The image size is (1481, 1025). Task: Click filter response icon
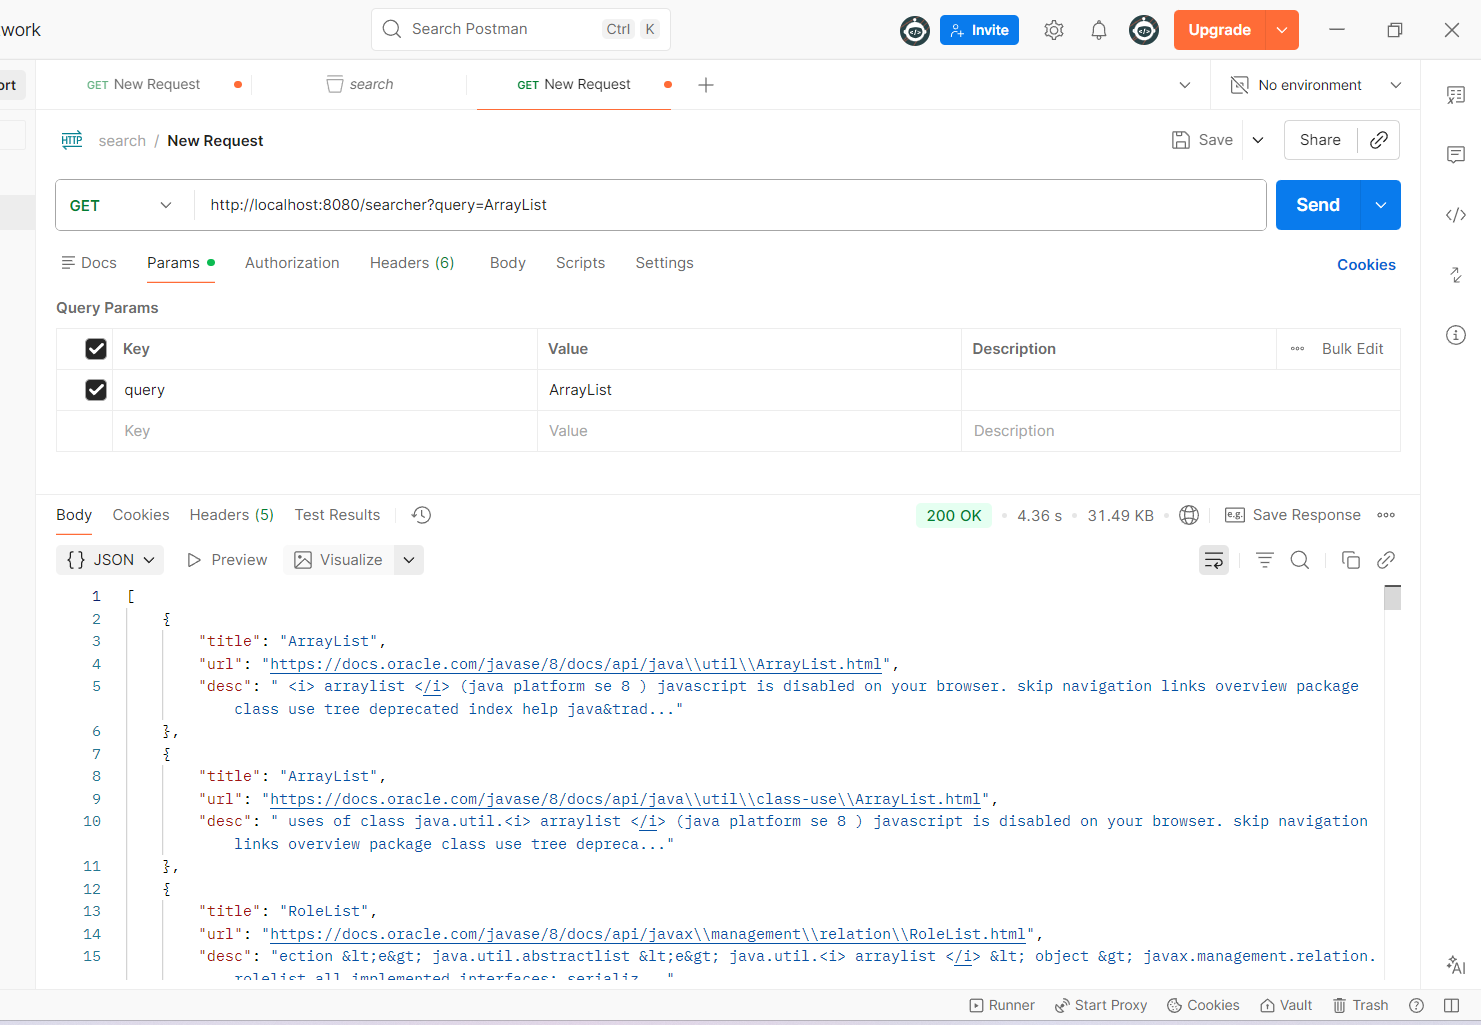tap(1265, 560)
